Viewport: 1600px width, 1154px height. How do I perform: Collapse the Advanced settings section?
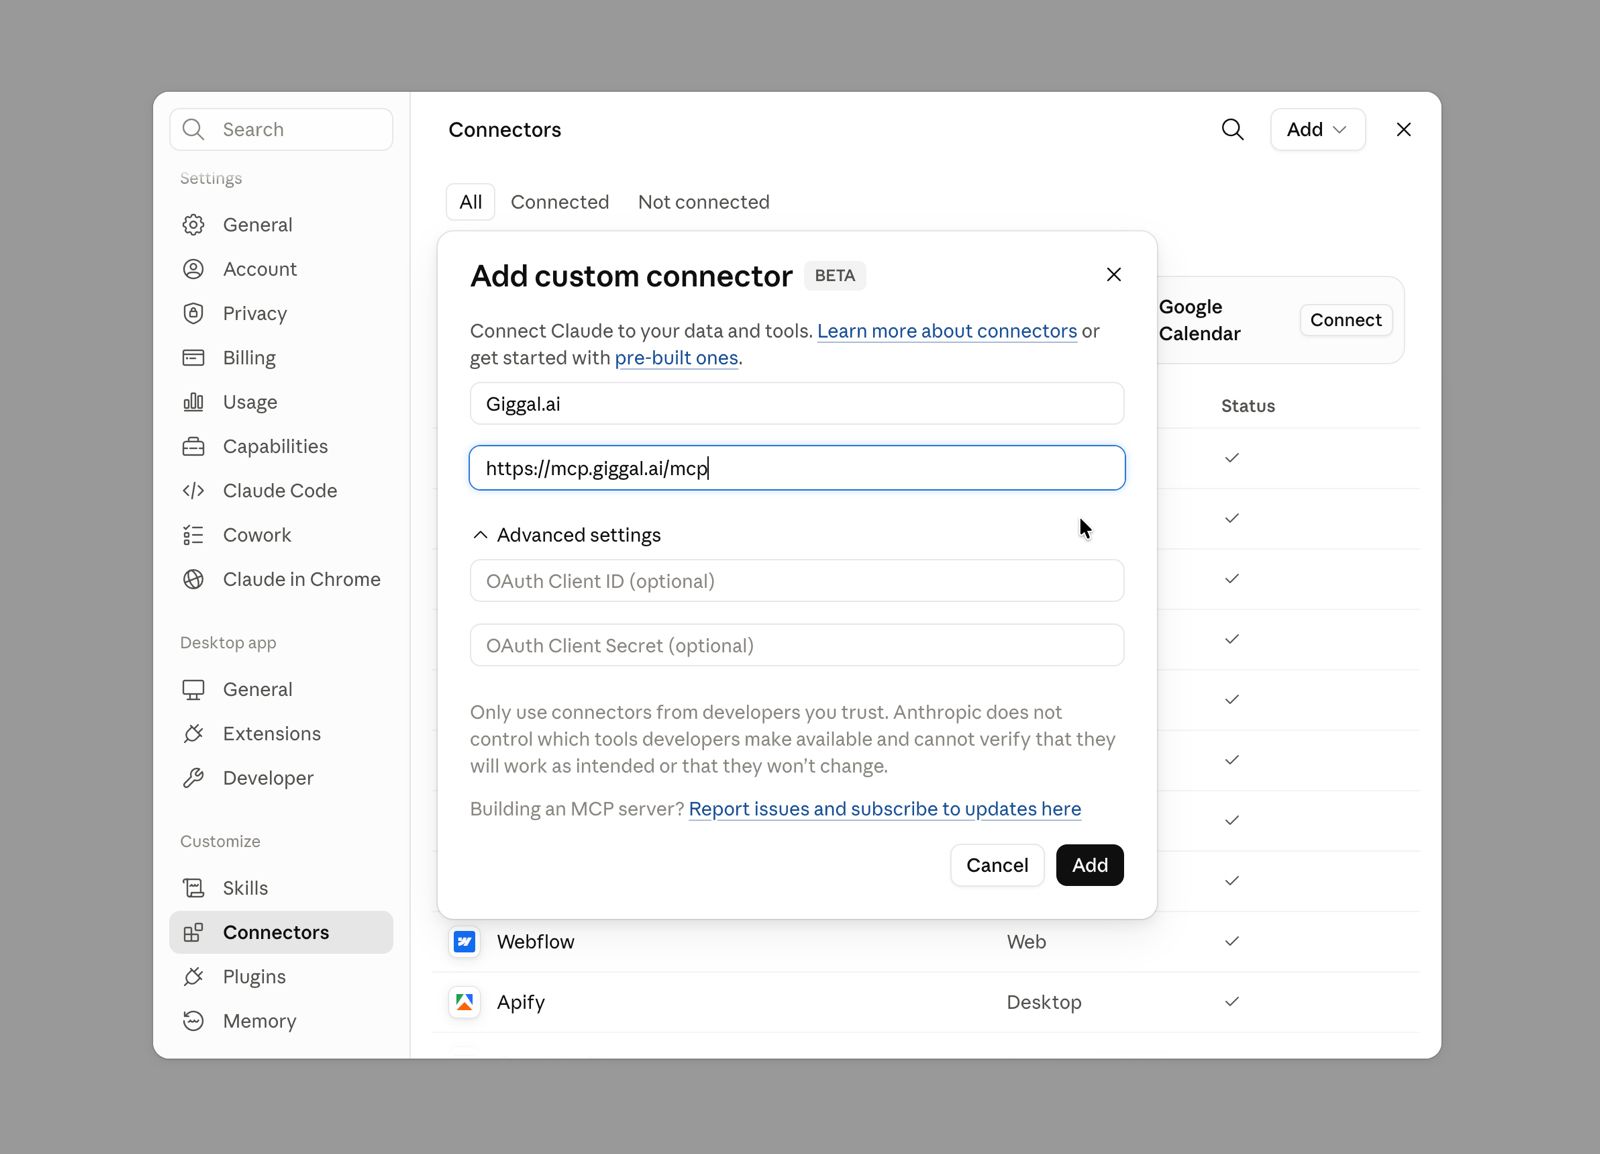pyautogui.click(x=566, y=535)
